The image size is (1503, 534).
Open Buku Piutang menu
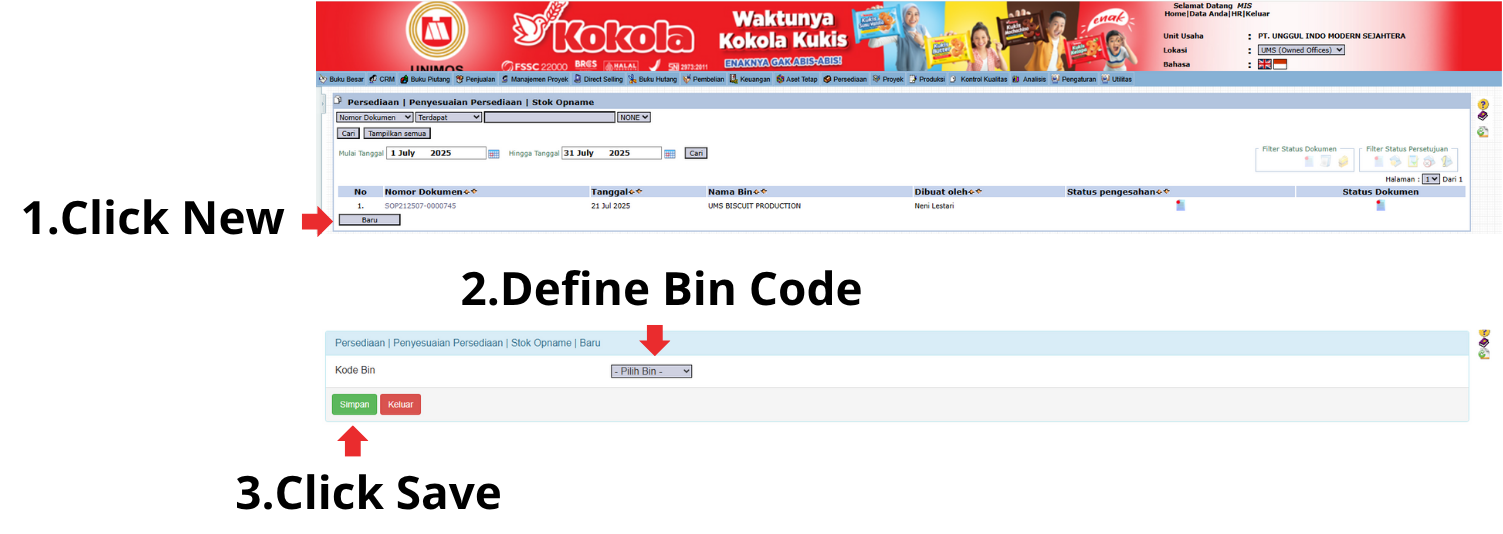tap(425, 79)
